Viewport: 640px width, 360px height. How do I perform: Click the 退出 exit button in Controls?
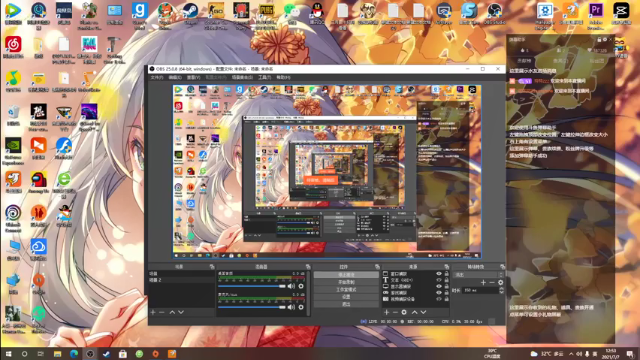point(346,304)
